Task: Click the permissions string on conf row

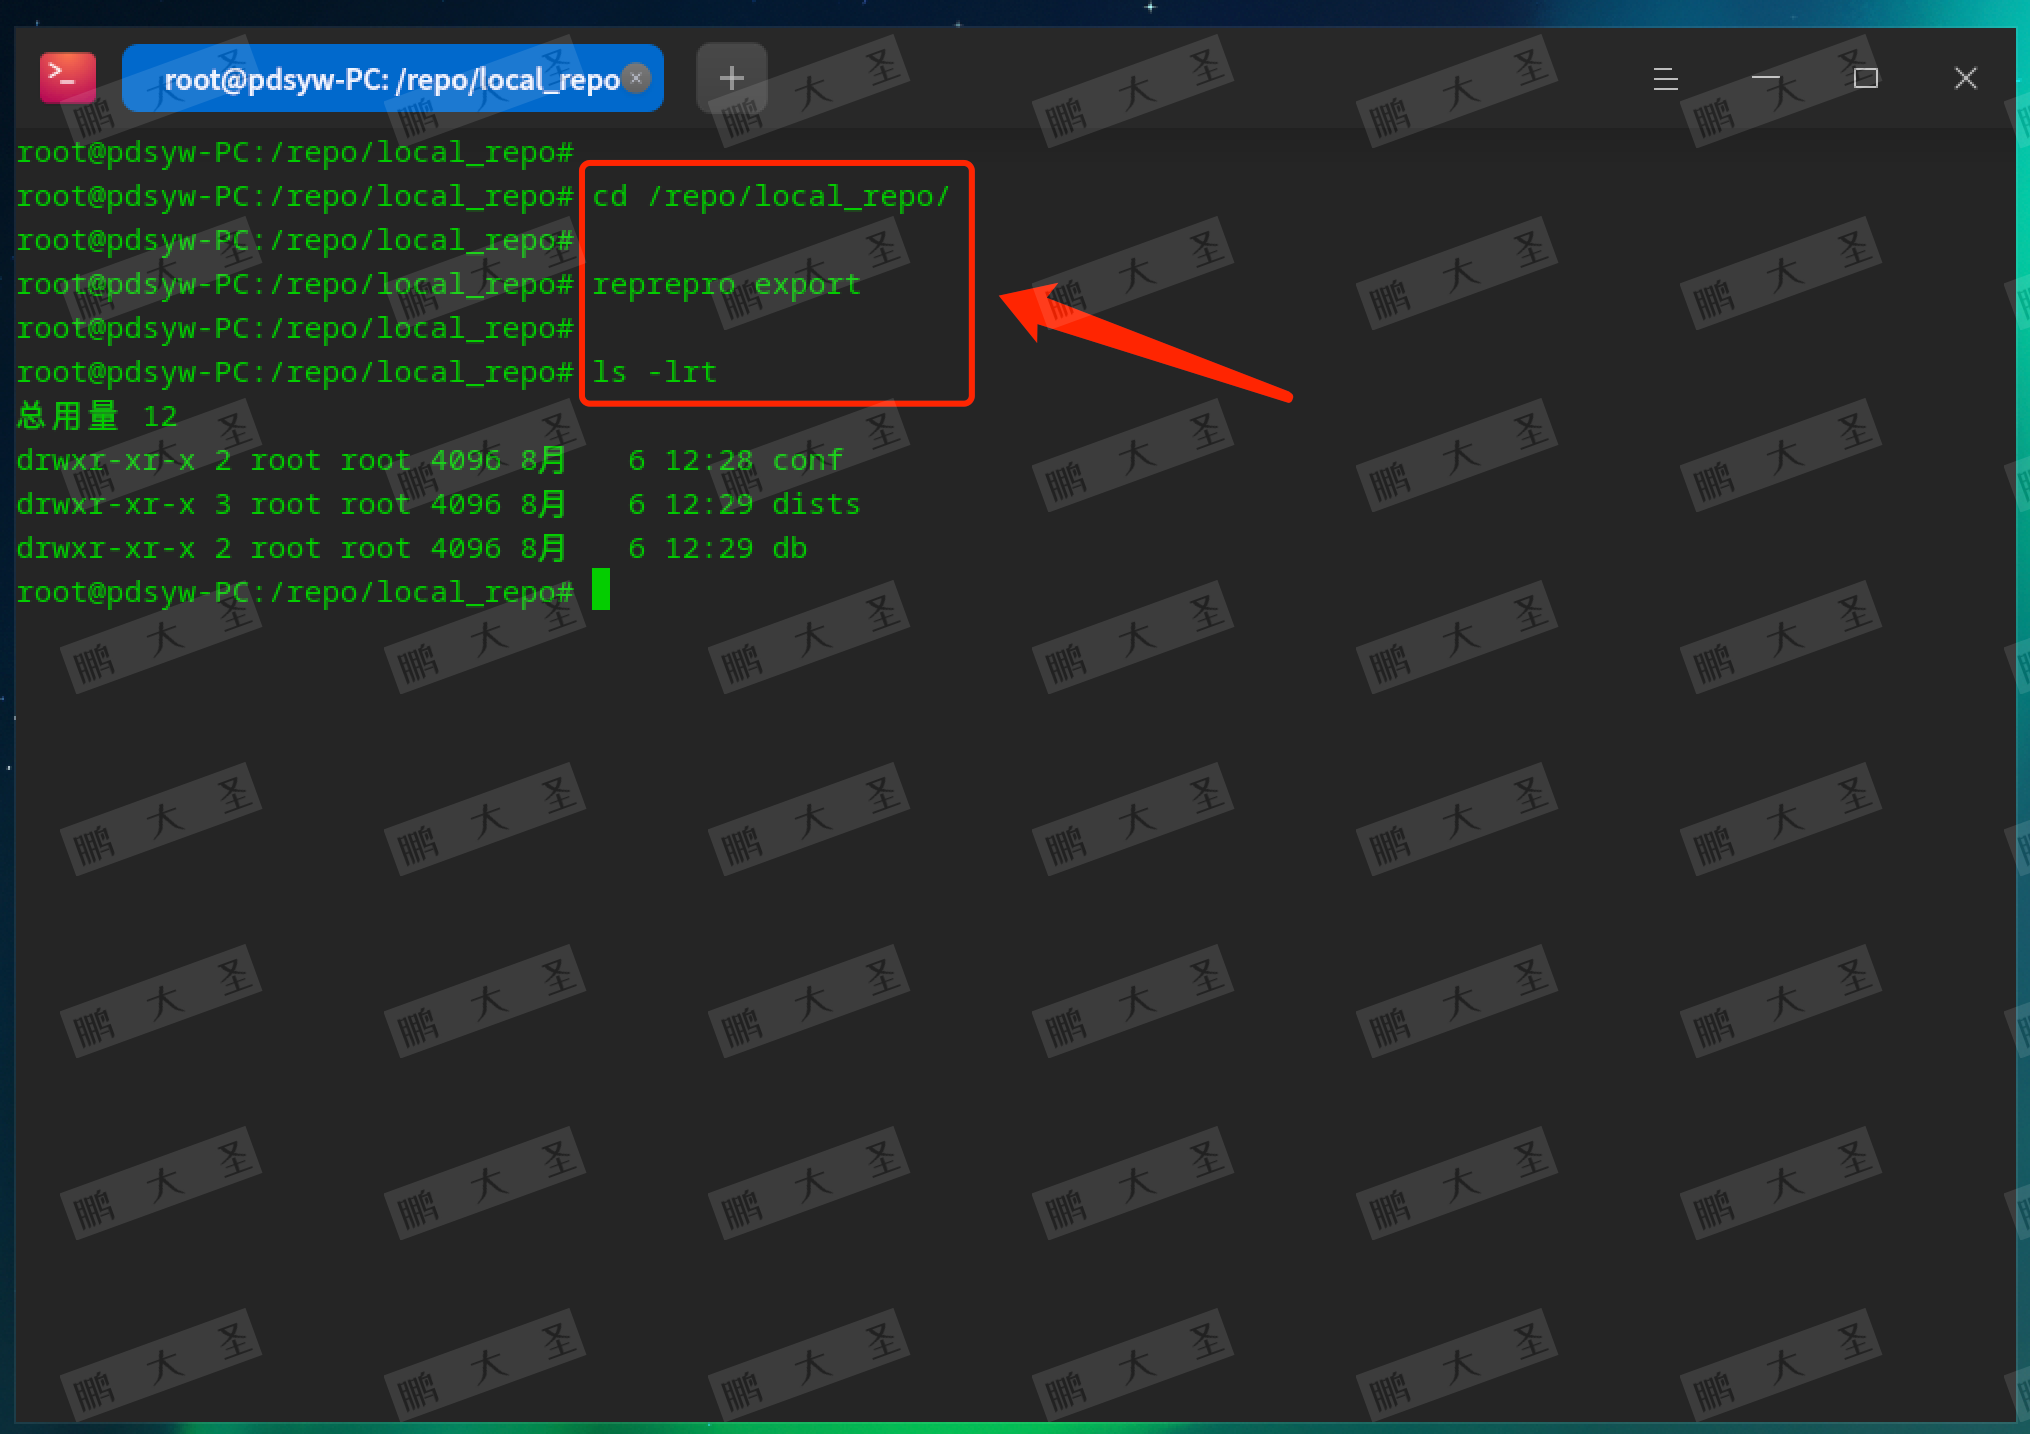Action: pyautogui.click(x=106, y=460)
